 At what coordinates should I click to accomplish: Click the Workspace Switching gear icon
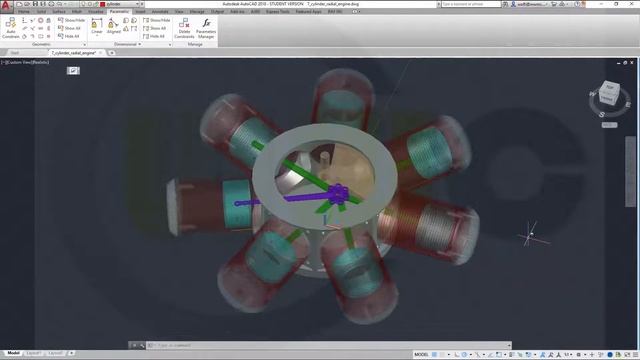coord(579,355)
